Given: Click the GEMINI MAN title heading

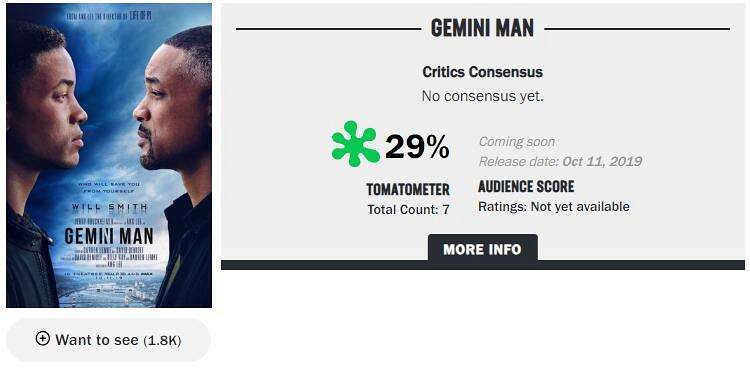Looking at the screenshot, I should 482,29.
